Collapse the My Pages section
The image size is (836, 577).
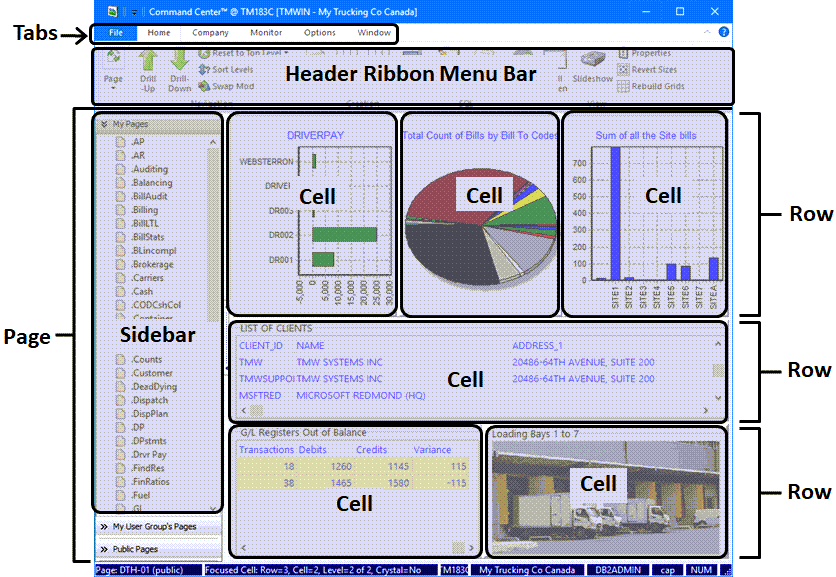pos(104,125)
